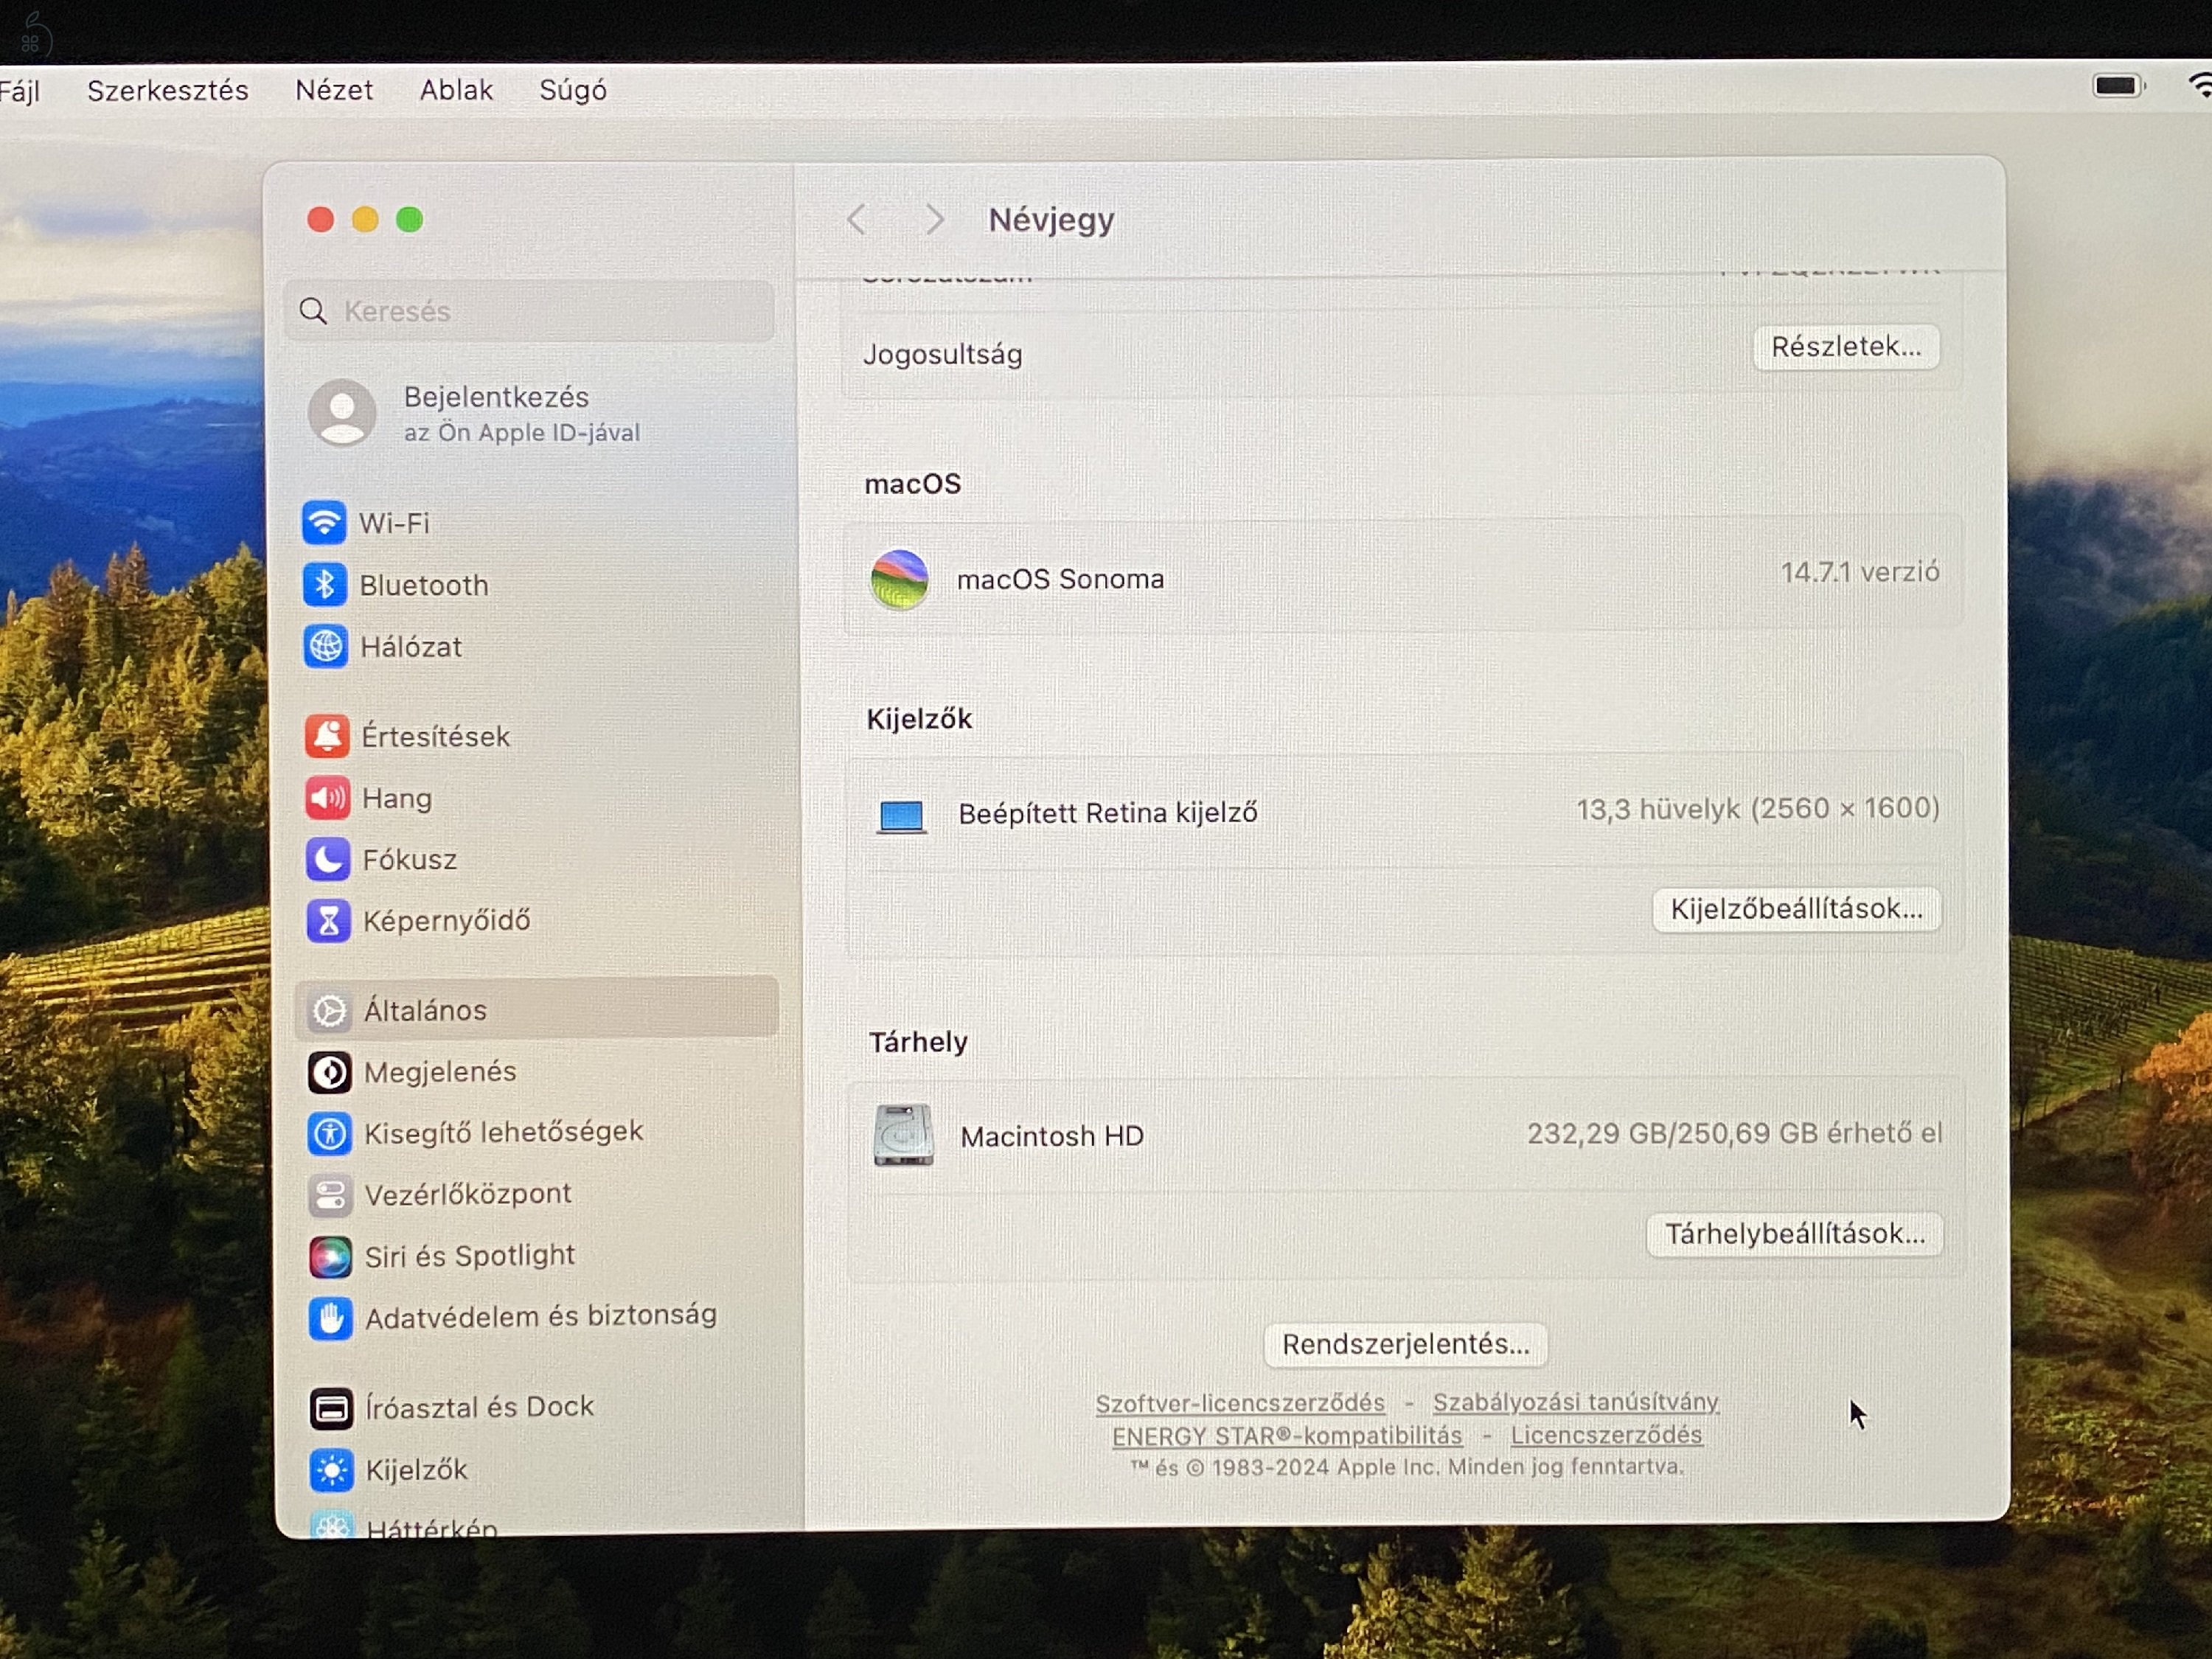
Task: Open the Súgó menu
Action: 573,90
